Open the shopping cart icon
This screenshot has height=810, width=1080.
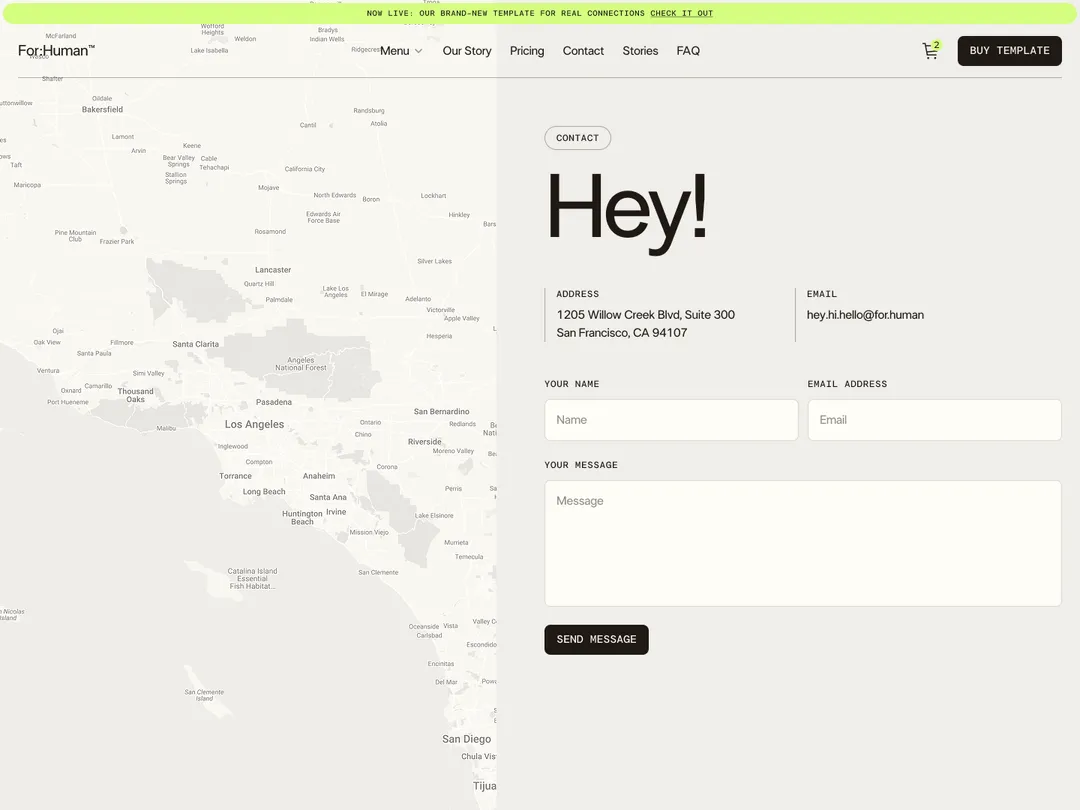(928, 51)
